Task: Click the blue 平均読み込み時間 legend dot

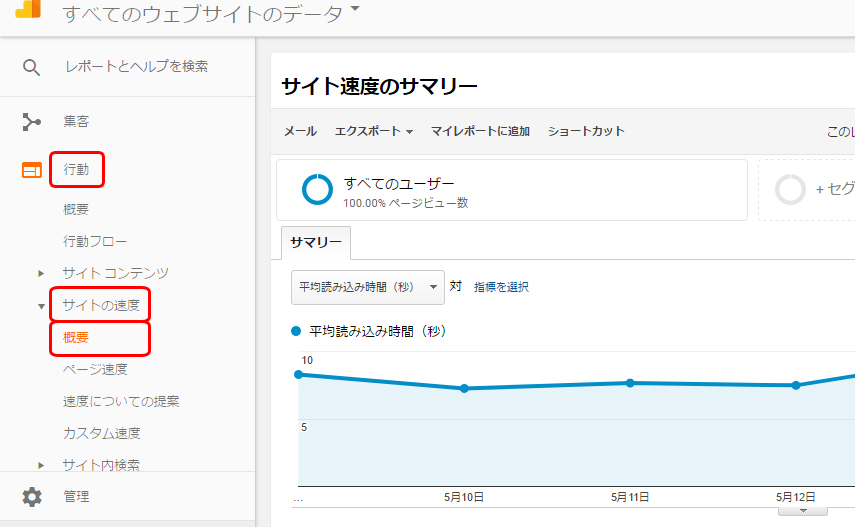Action: tap(296, 331)
